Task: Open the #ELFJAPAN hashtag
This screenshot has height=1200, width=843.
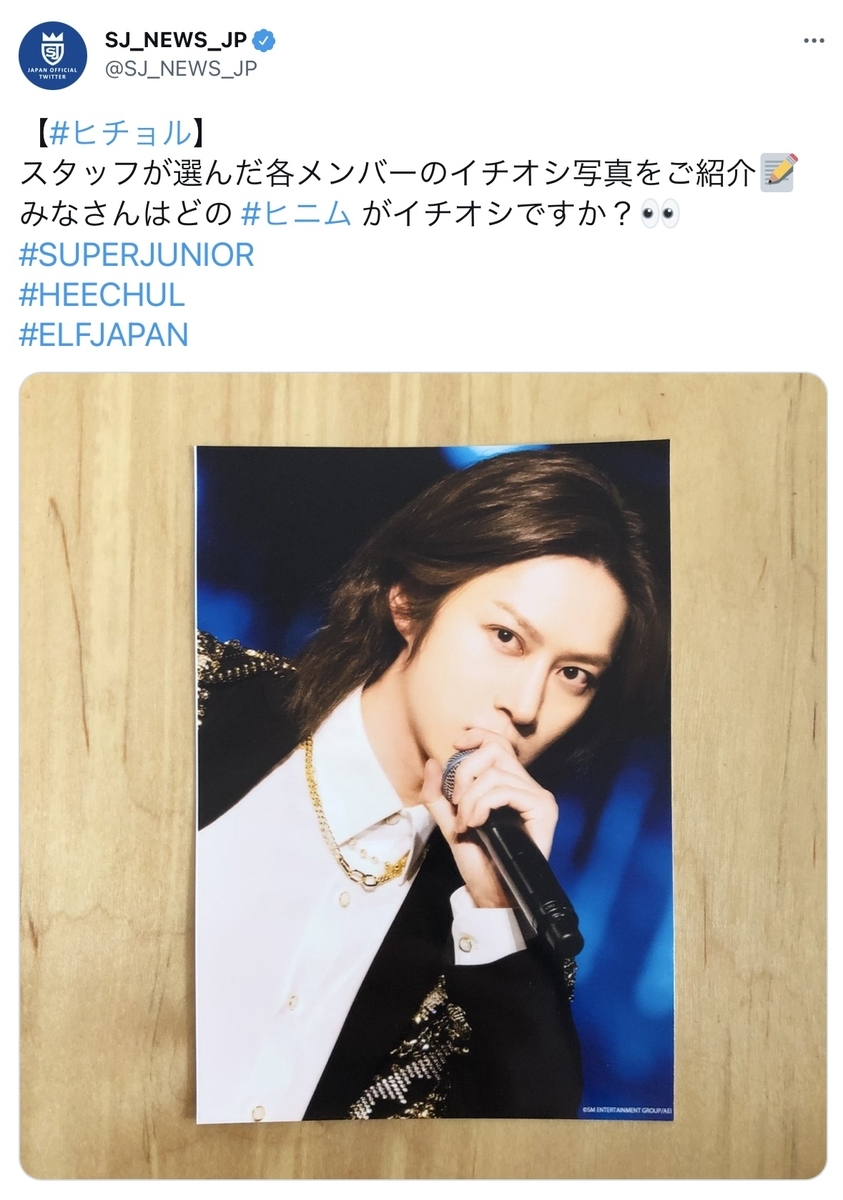Action: pyautogui.click(x=104, y=335)
